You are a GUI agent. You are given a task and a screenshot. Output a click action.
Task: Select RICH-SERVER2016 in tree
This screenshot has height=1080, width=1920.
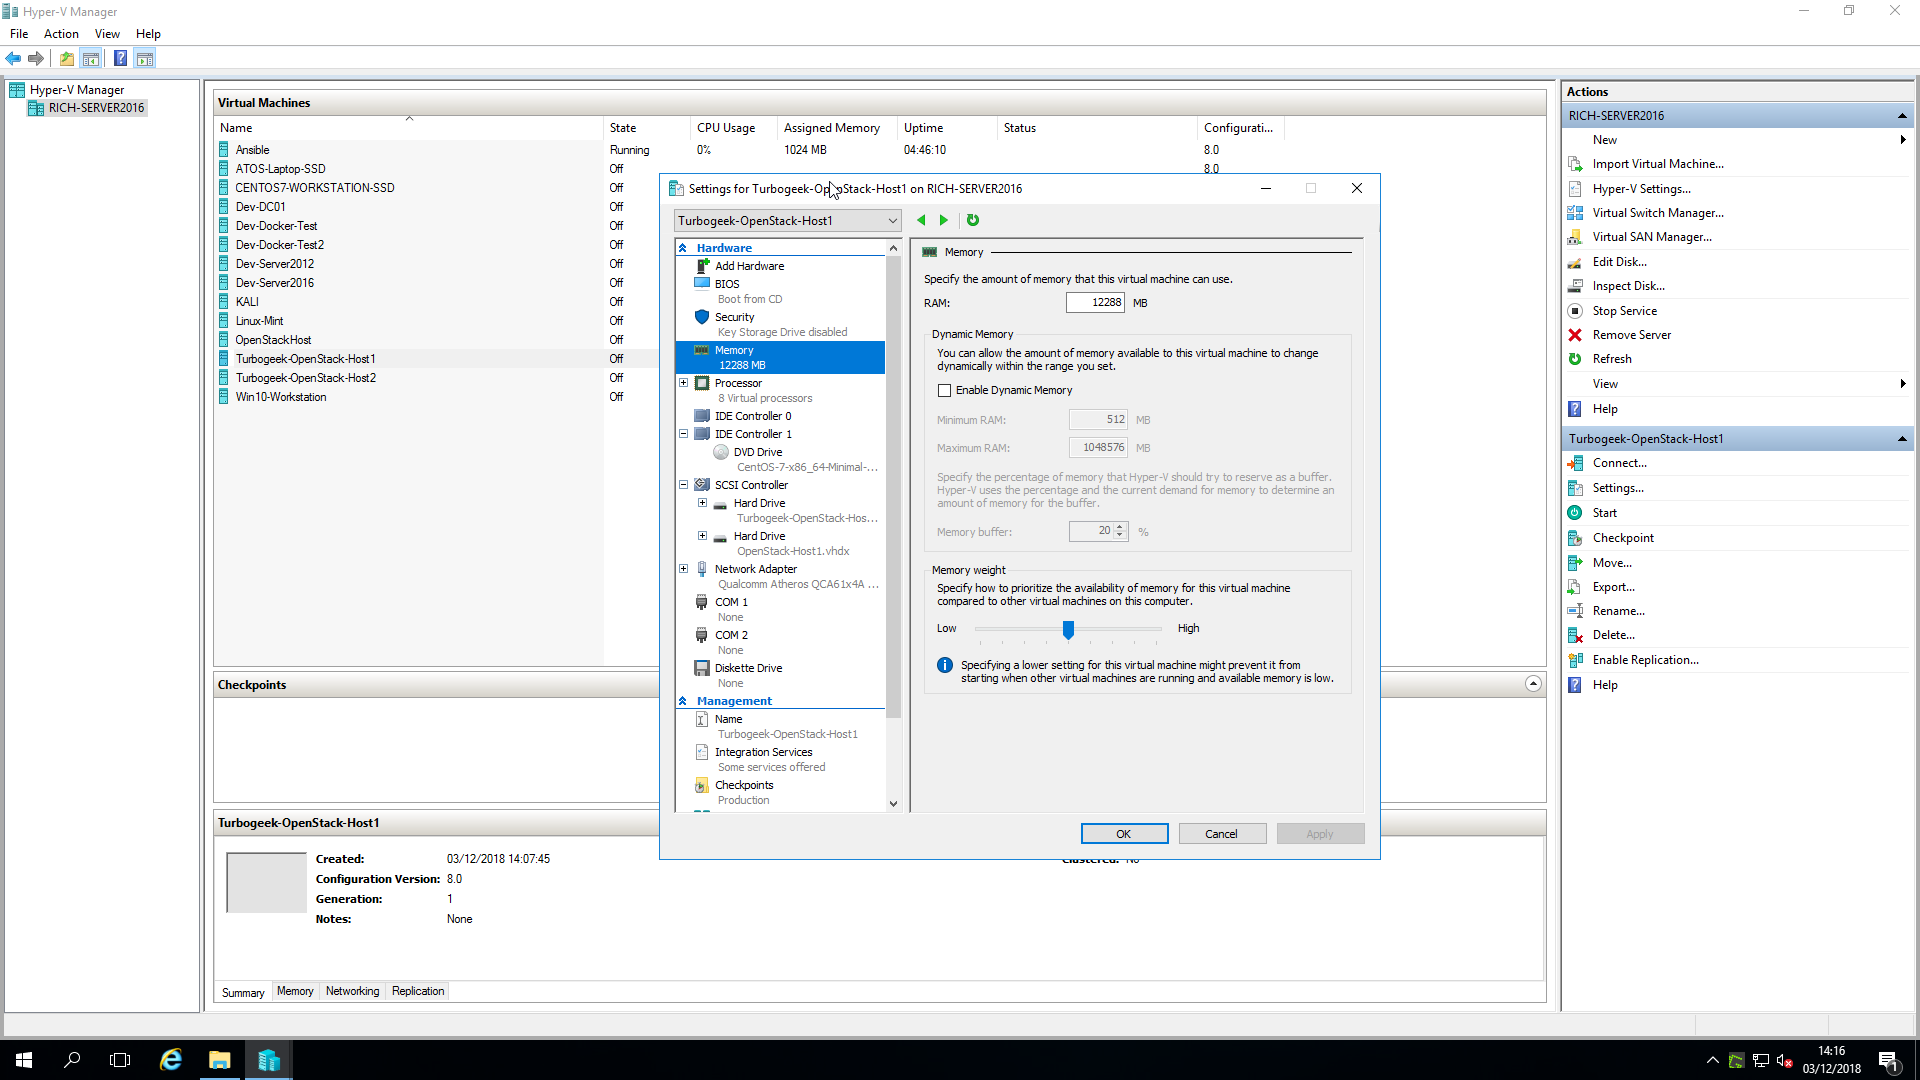tap(96, 108)
